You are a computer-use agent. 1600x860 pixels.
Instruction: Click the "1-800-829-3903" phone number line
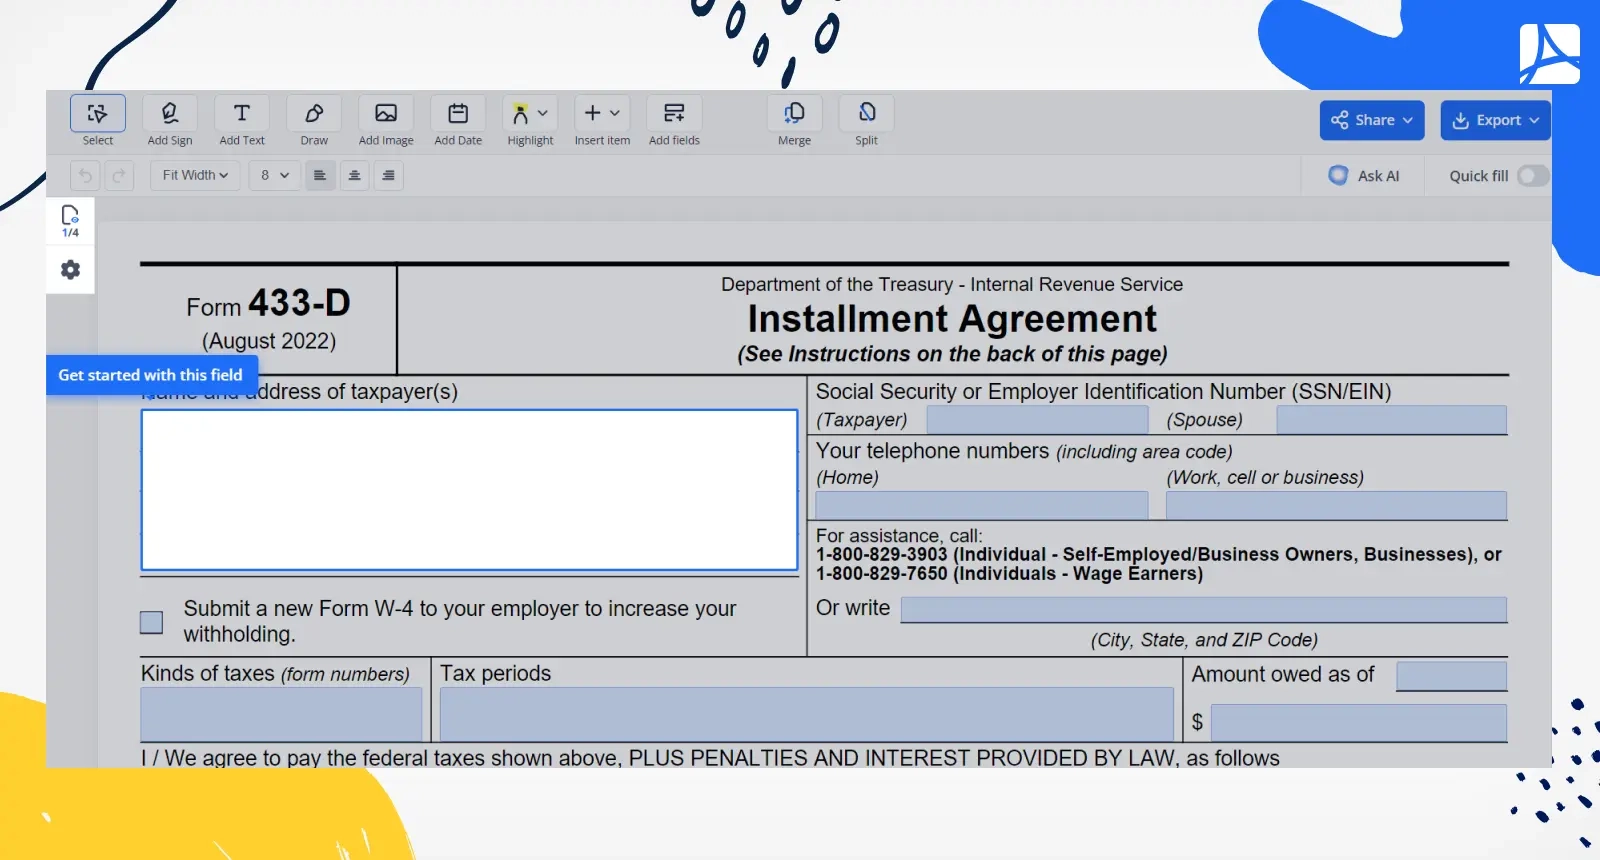pyautogui.click(x=1159, y=555)
